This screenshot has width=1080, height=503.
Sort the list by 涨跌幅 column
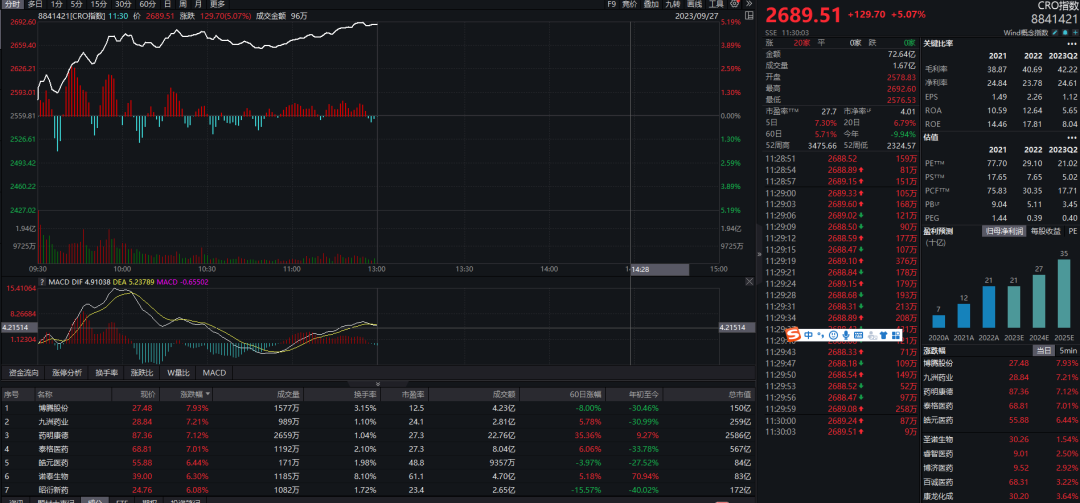pos(195,395)
